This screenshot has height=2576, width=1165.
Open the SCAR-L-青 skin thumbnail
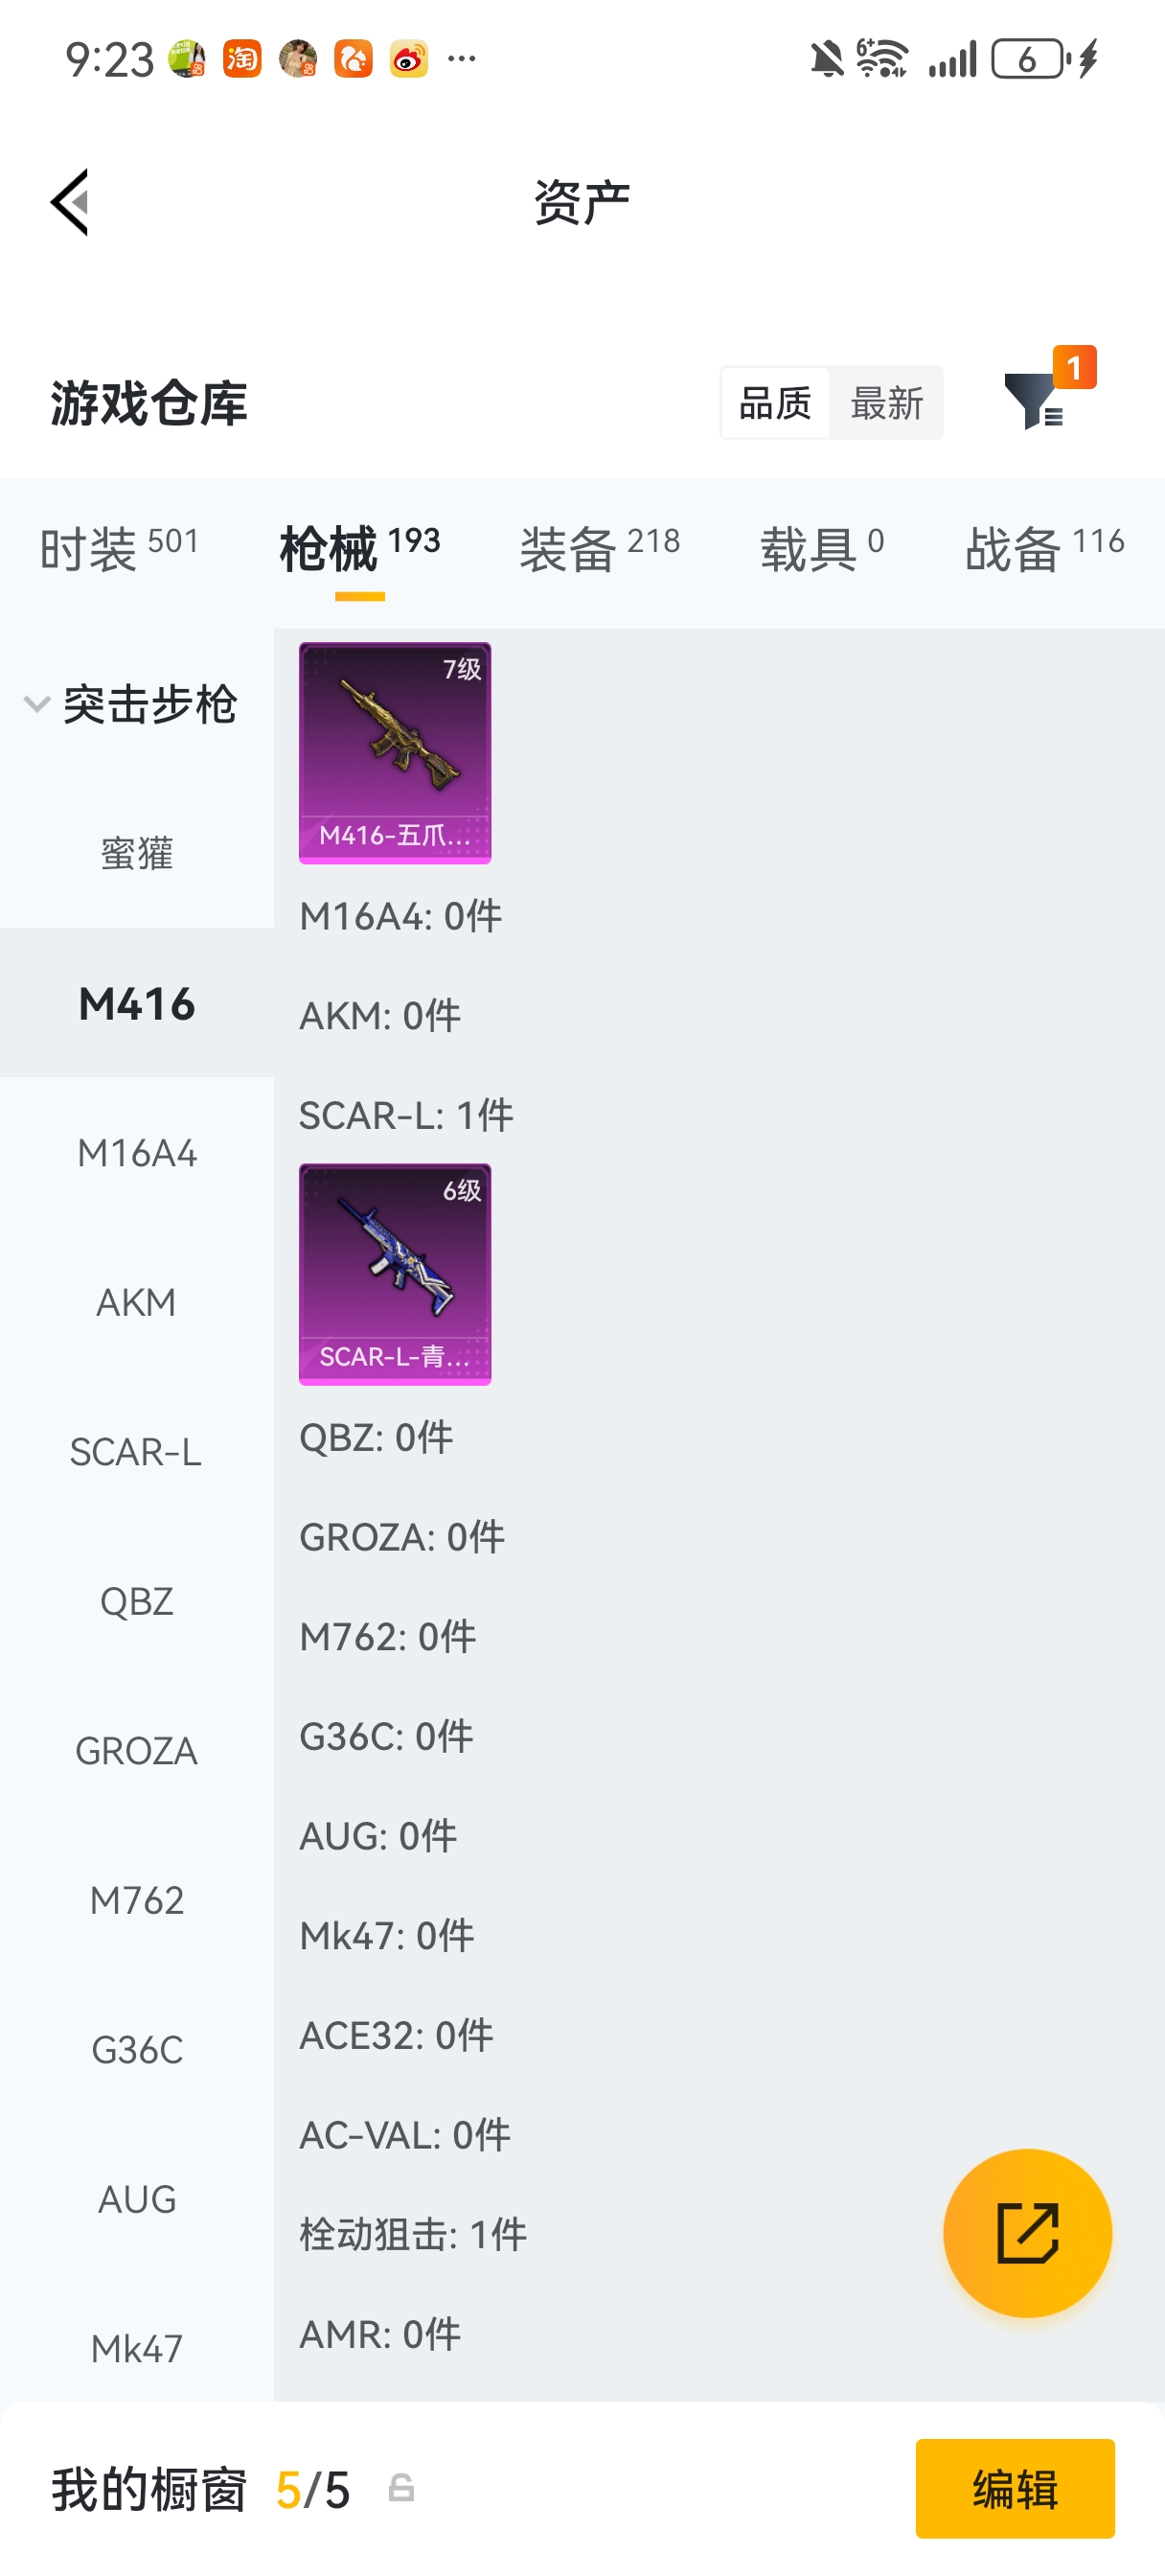395,1273
